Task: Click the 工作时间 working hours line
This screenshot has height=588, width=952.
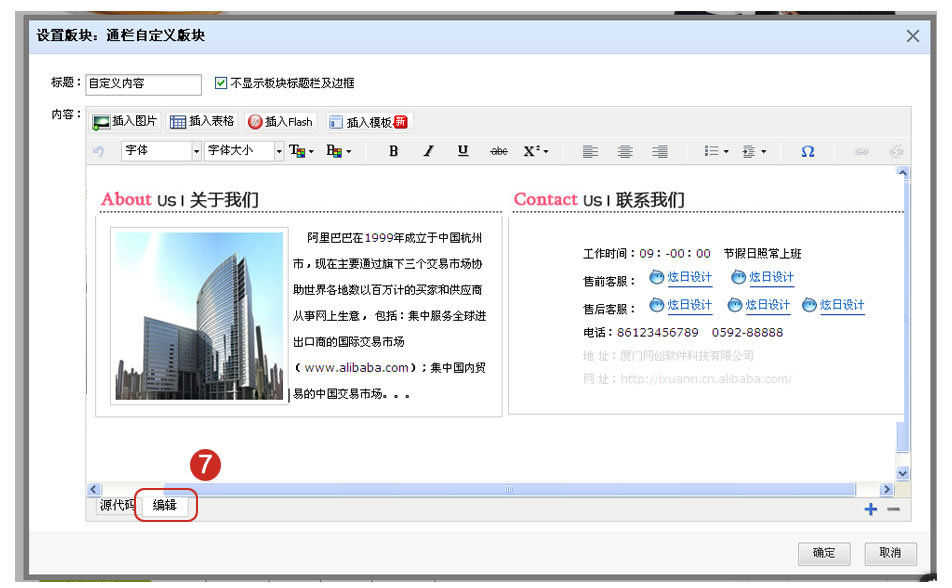Action: click(x=692, y=253)
